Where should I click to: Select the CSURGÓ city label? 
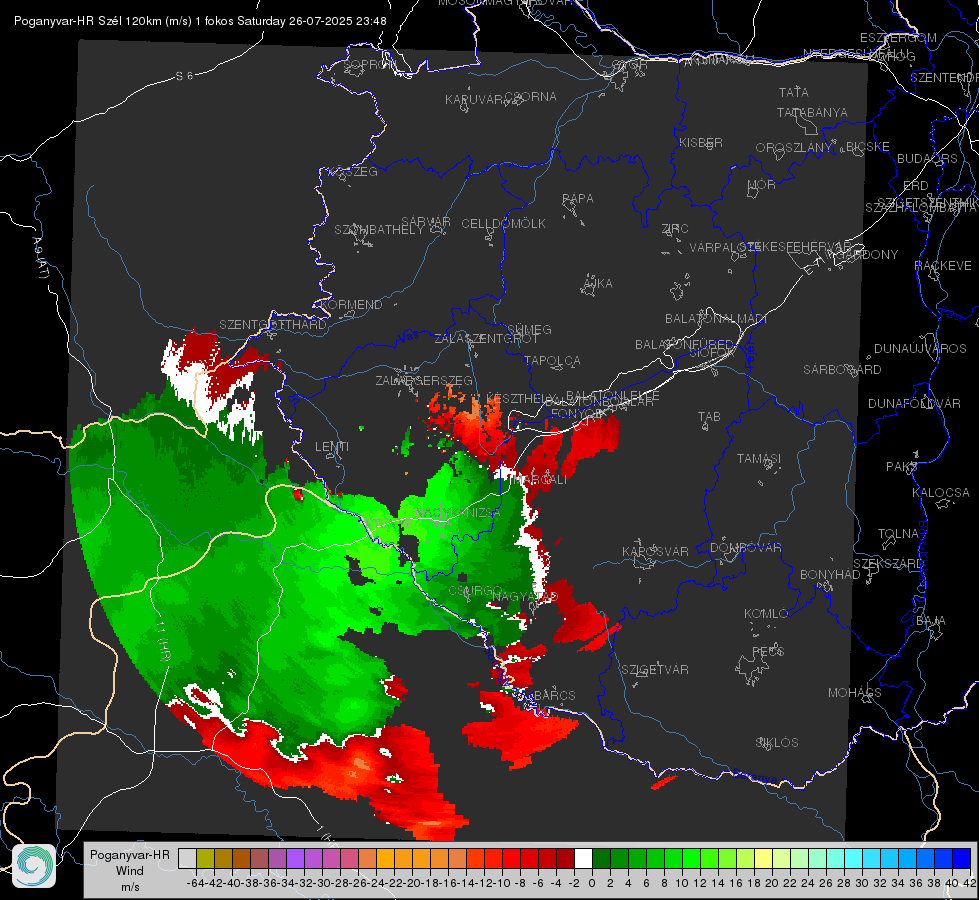[x=476, y=591]
